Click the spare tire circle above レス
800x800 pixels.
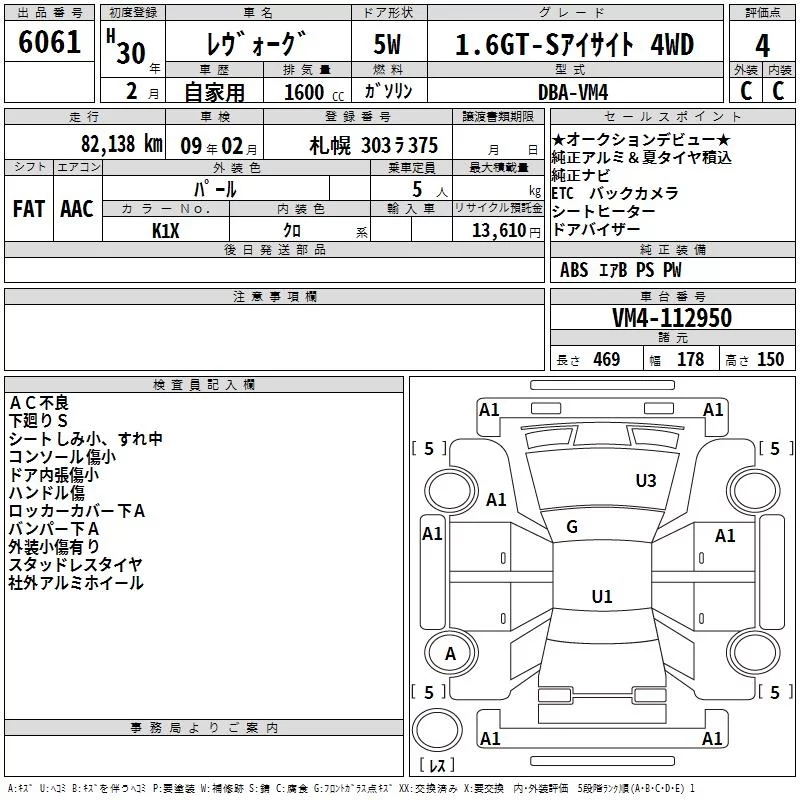[x=437, y=730]
